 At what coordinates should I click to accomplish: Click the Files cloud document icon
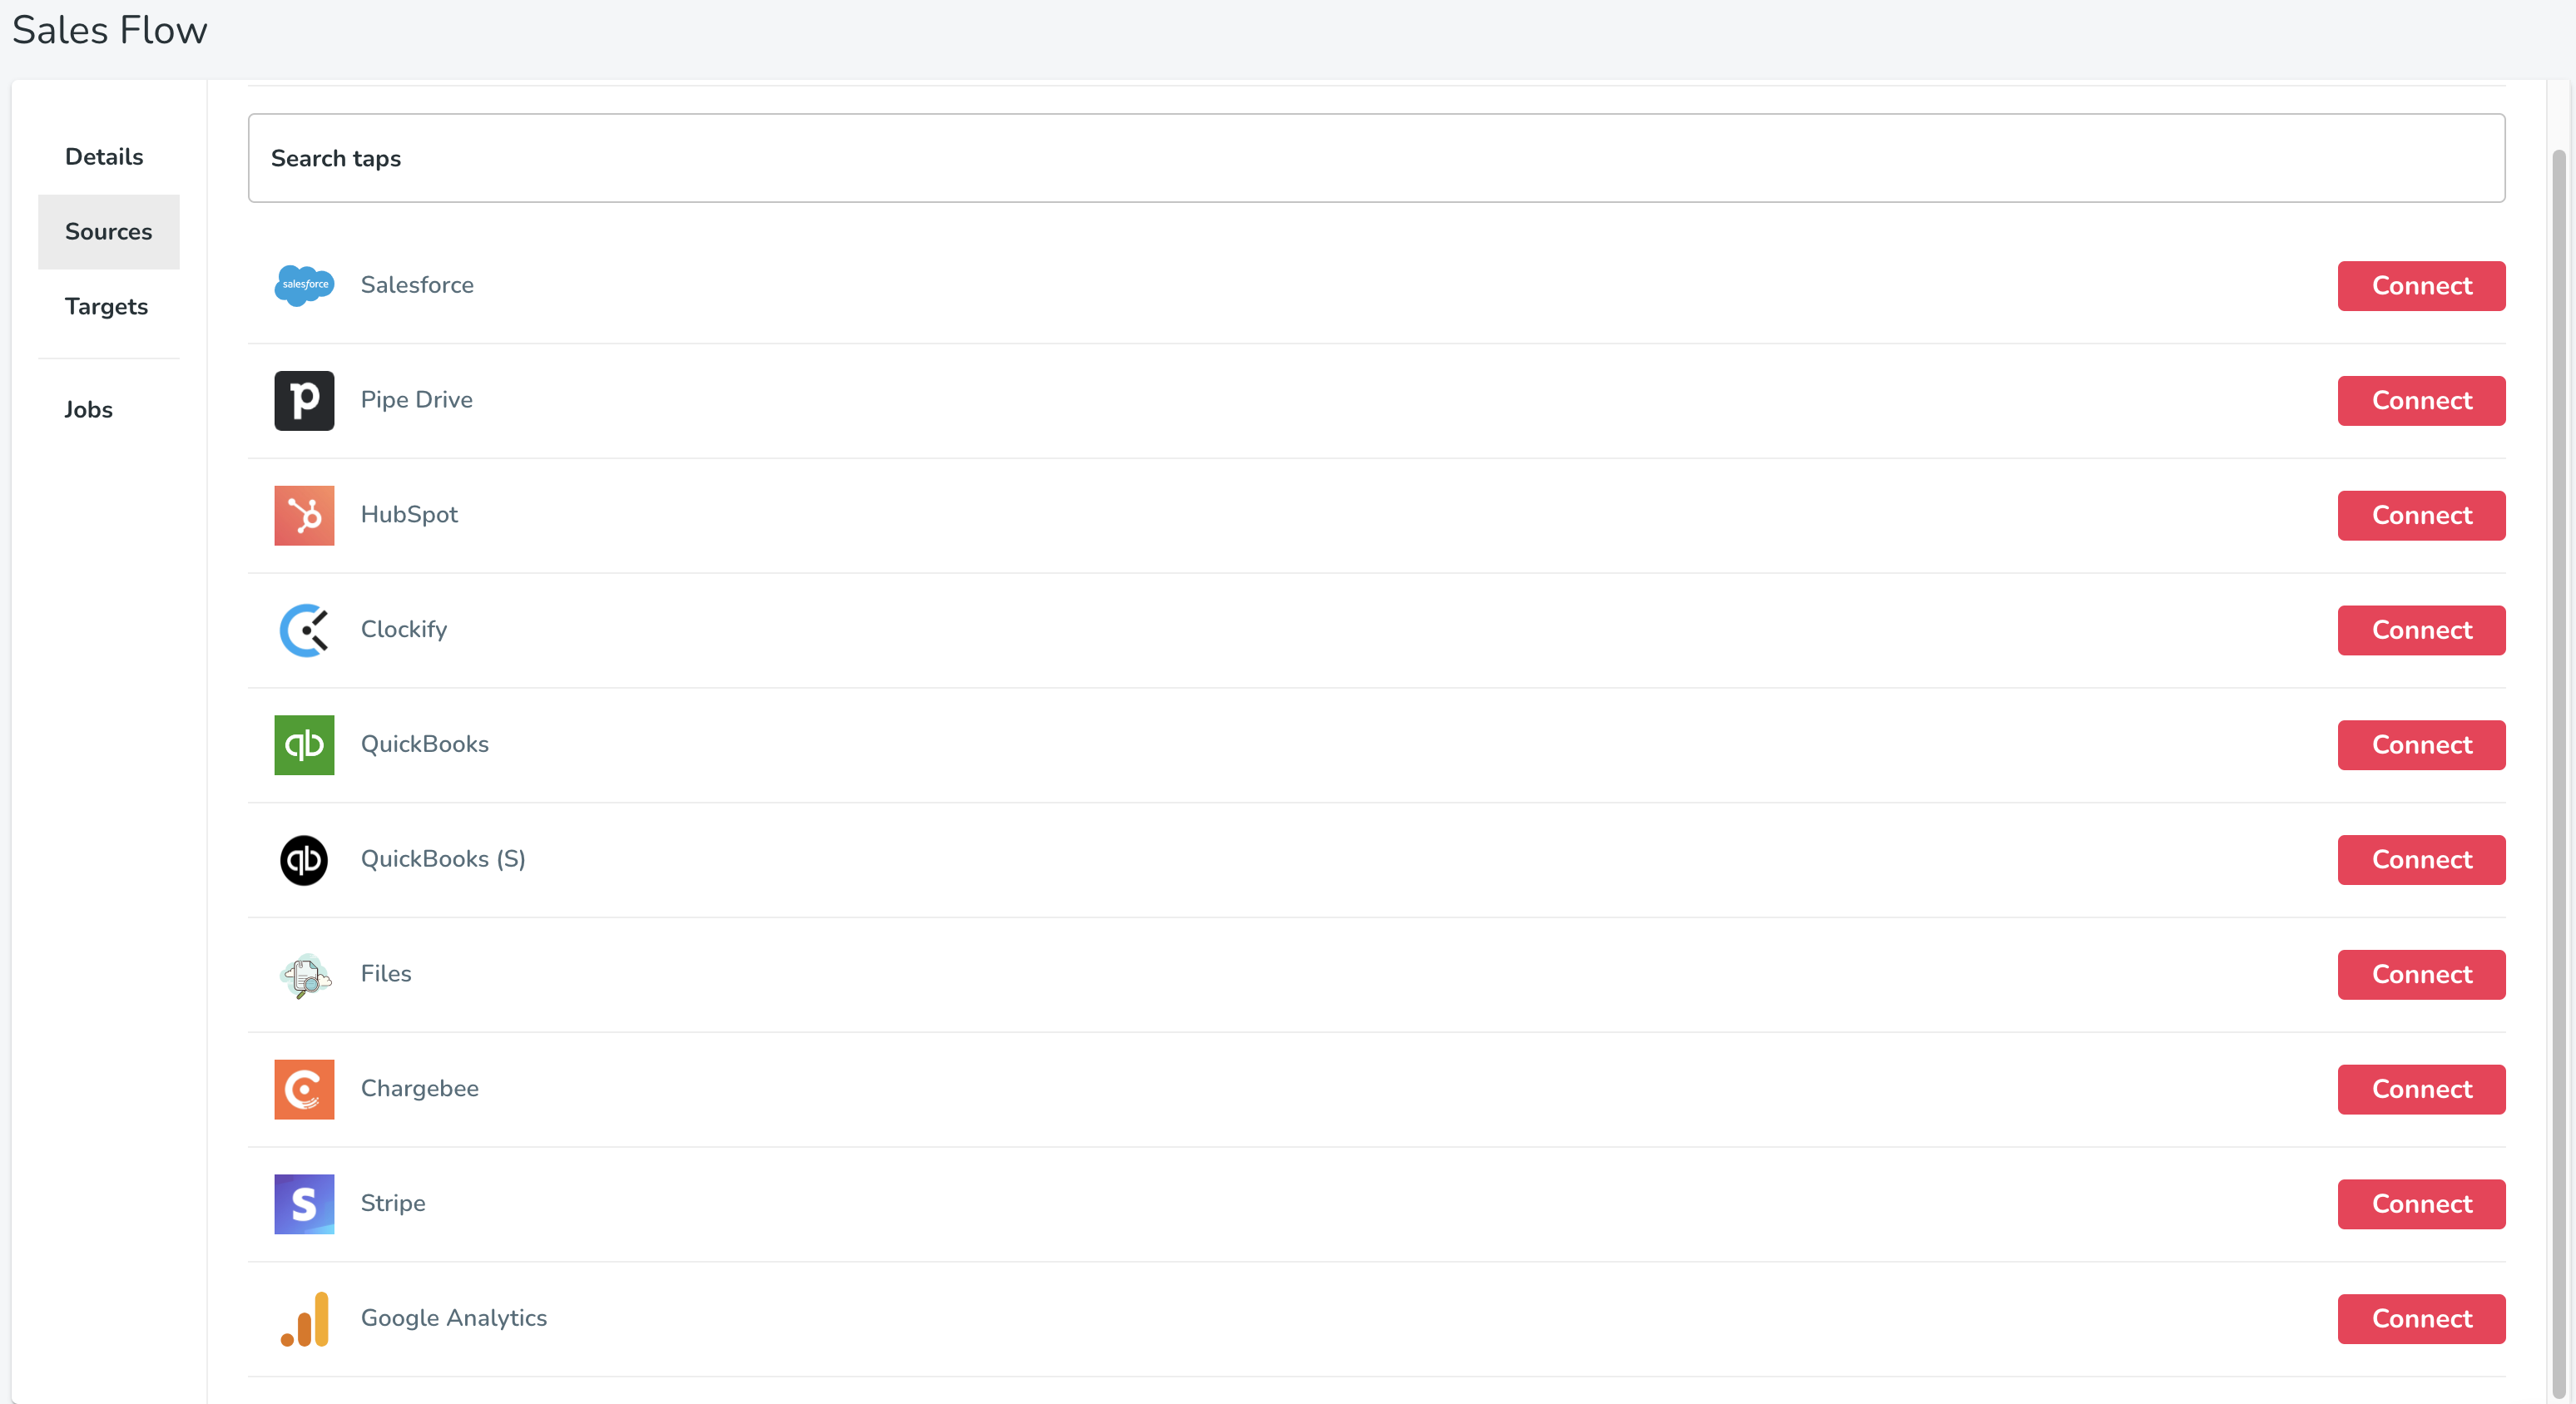point(304,975)
